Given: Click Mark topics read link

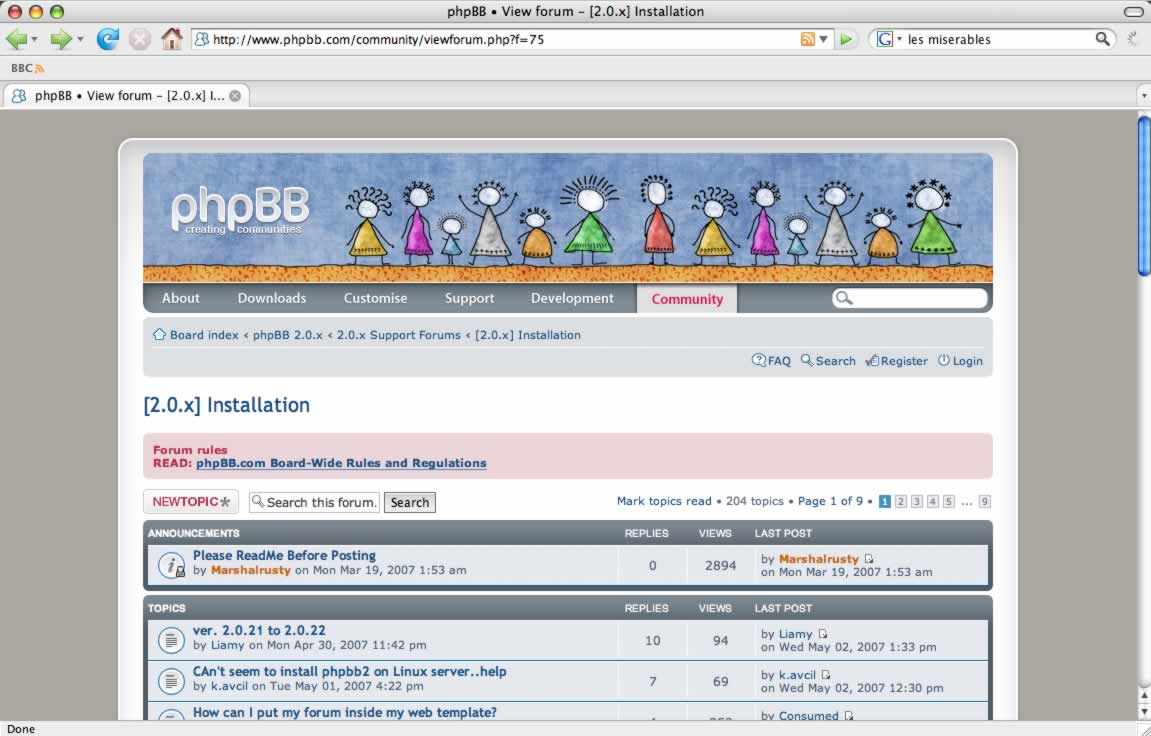Looking at the screenshot, I should 664,501.
